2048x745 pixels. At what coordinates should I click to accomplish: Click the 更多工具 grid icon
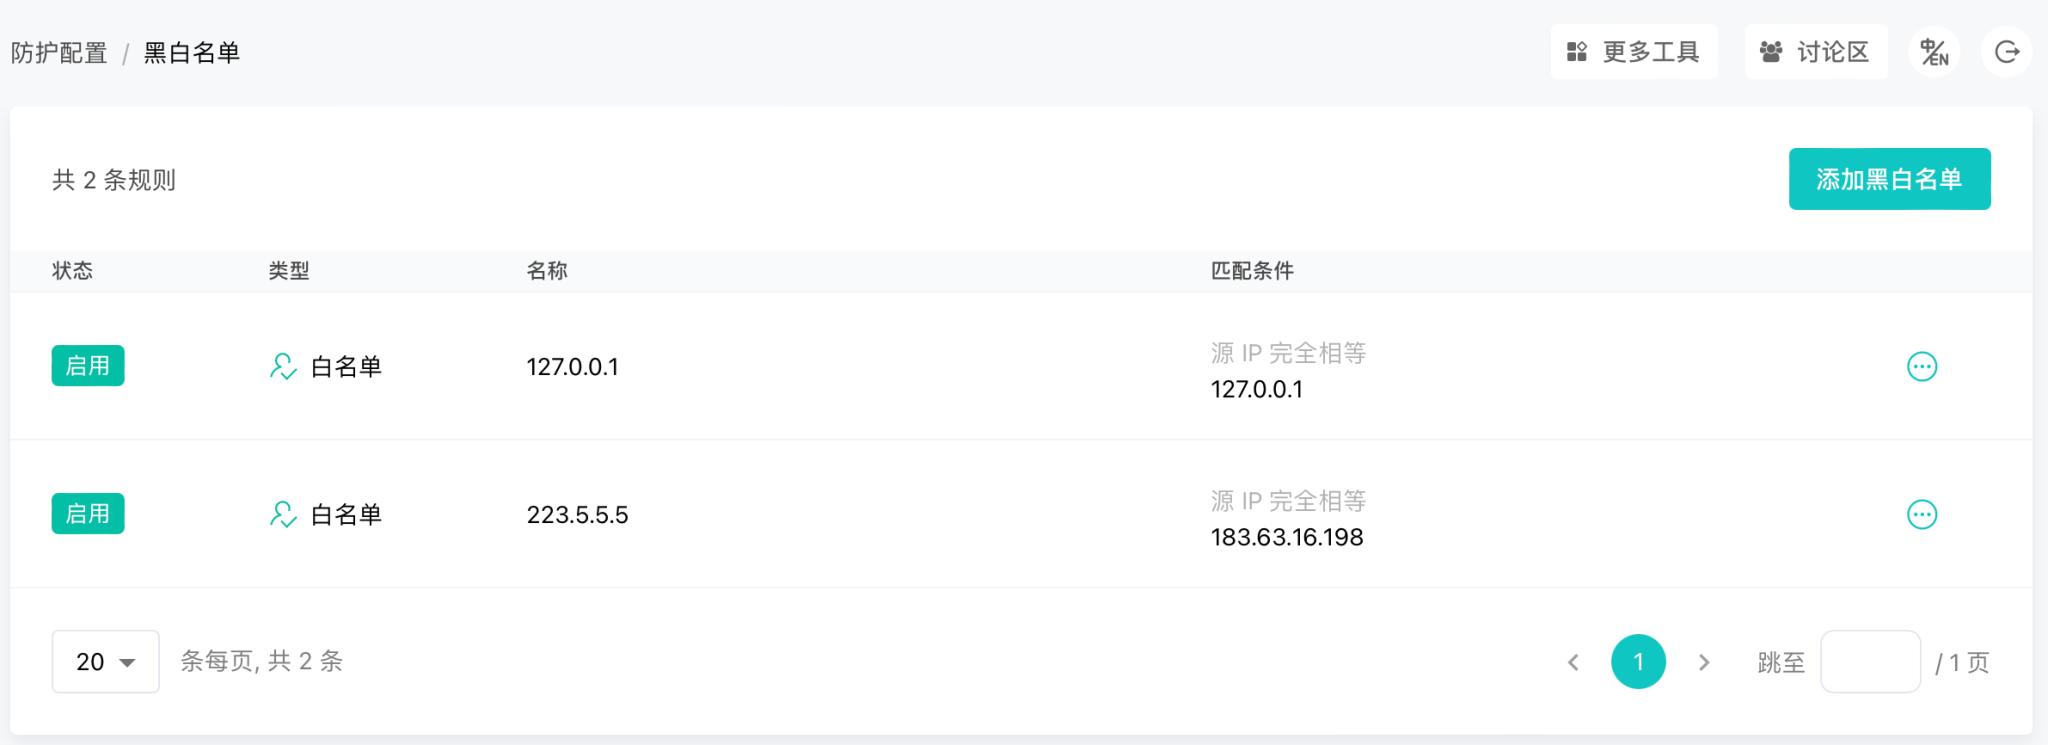pos(1577,52)
